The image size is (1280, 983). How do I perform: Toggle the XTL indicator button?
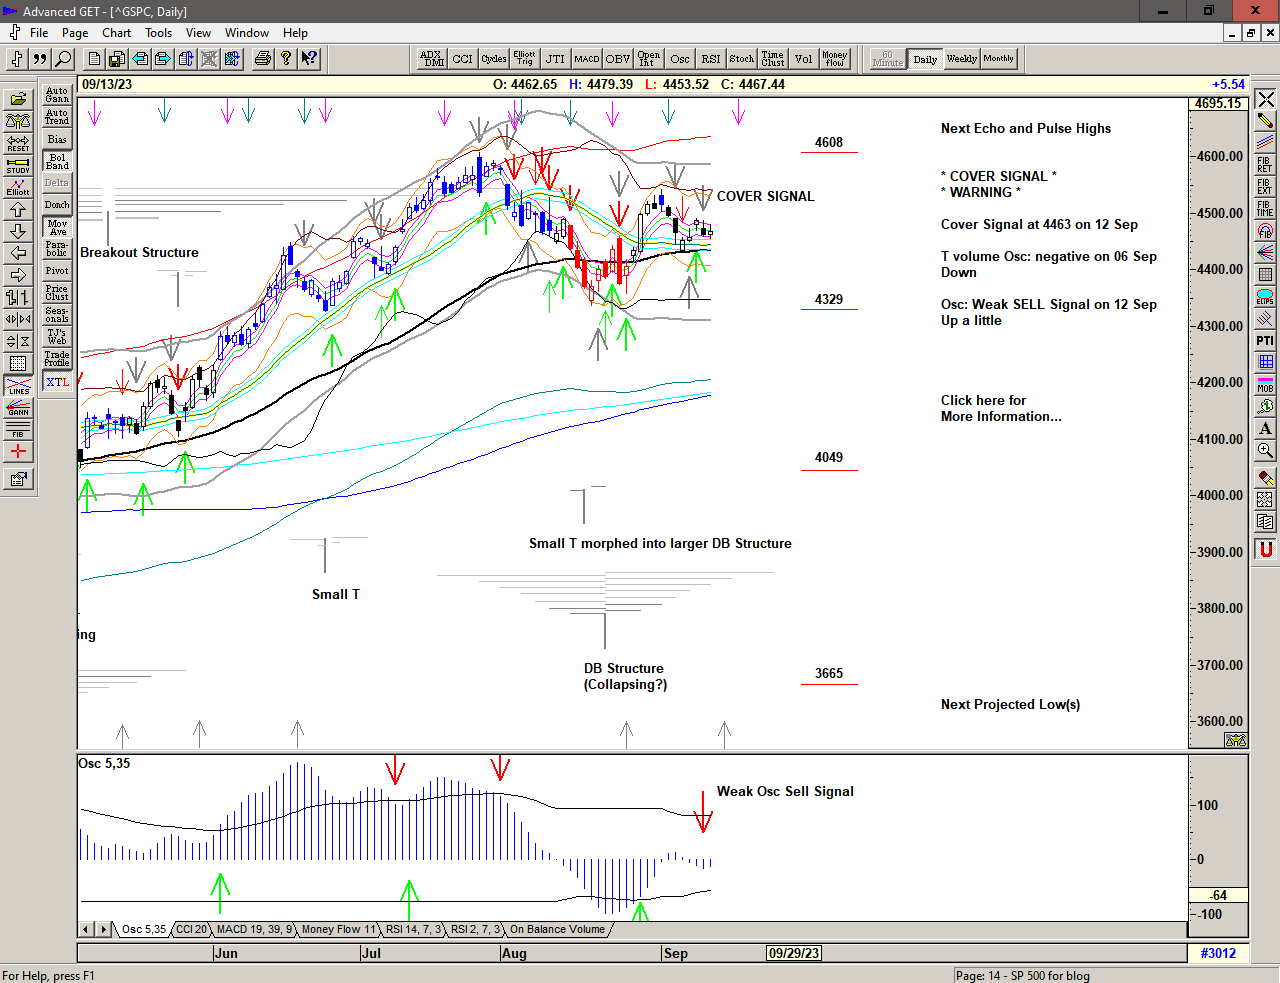(x=57, y=382)
